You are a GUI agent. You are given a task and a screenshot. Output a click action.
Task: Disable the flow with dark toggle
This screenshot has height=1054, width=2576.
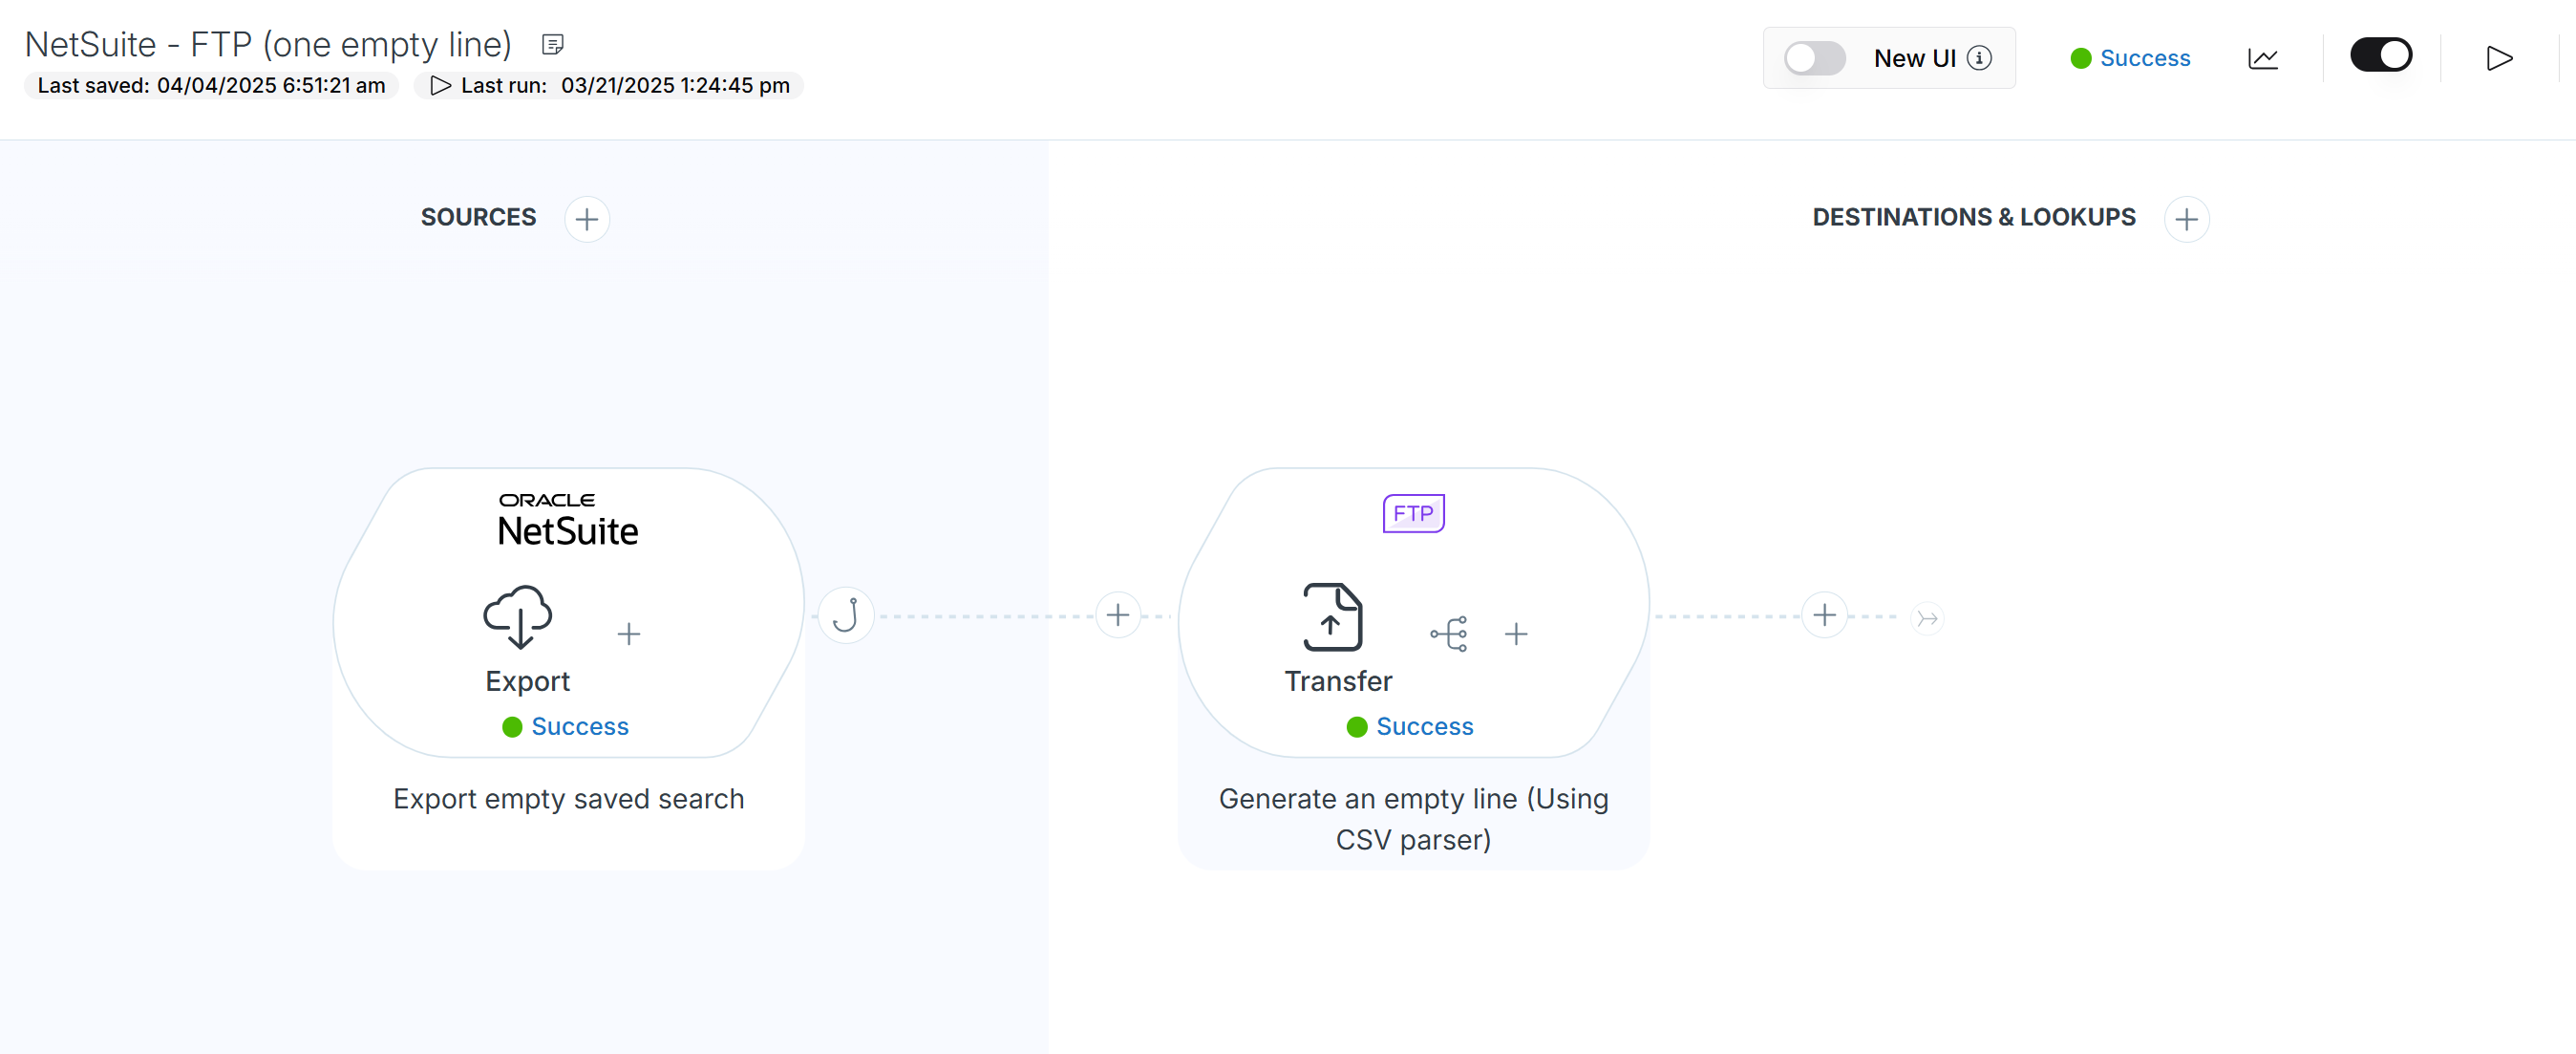(x=2380, y=55)
